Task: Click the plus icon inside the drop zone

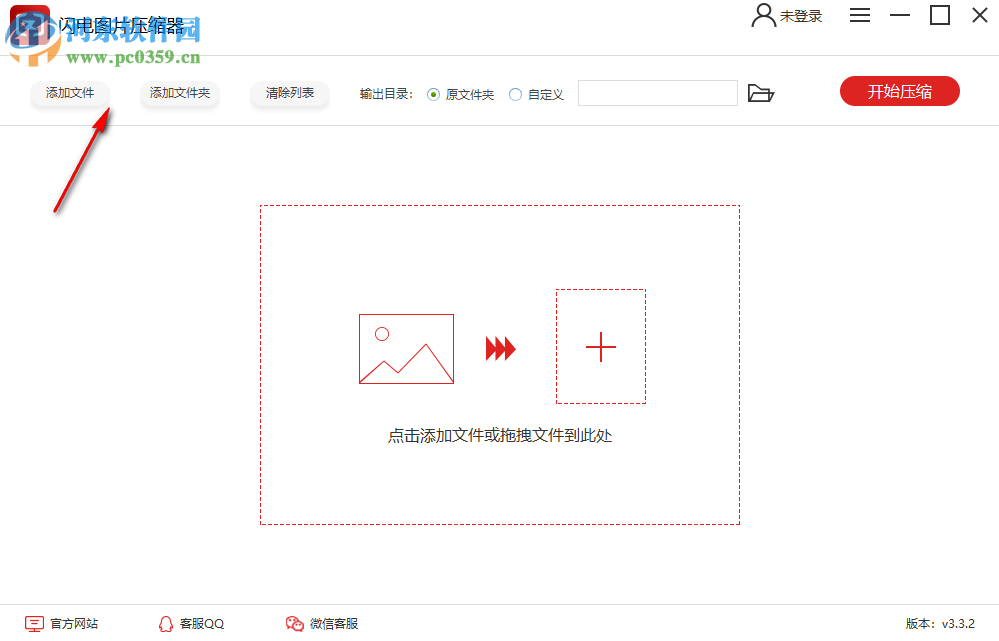Action: 600,347
